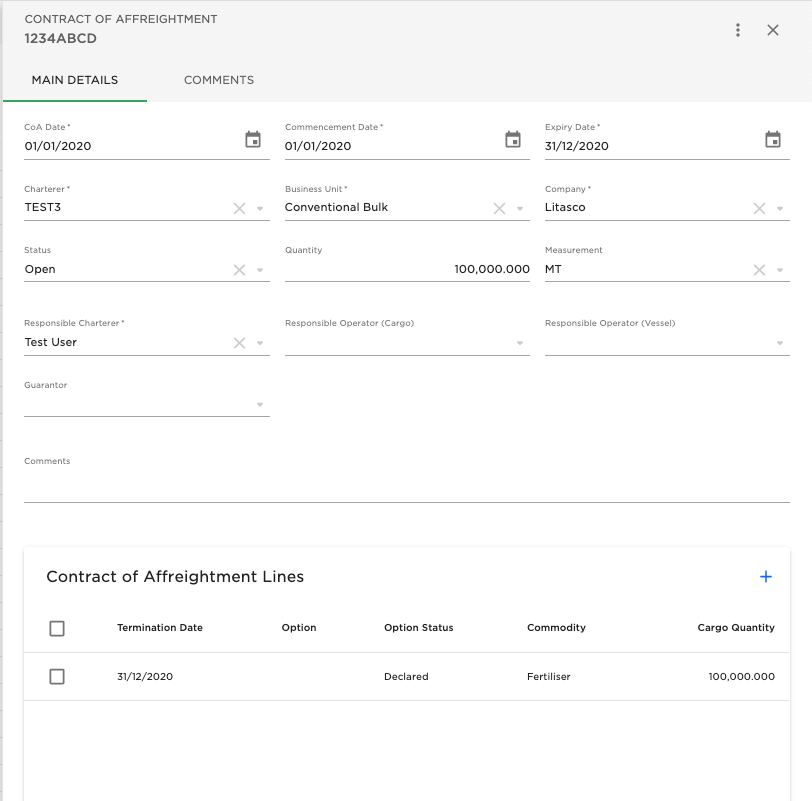Clear the Measurement MT value
Viewport: 812px width, 801px height.
click(x=759, y=270)
